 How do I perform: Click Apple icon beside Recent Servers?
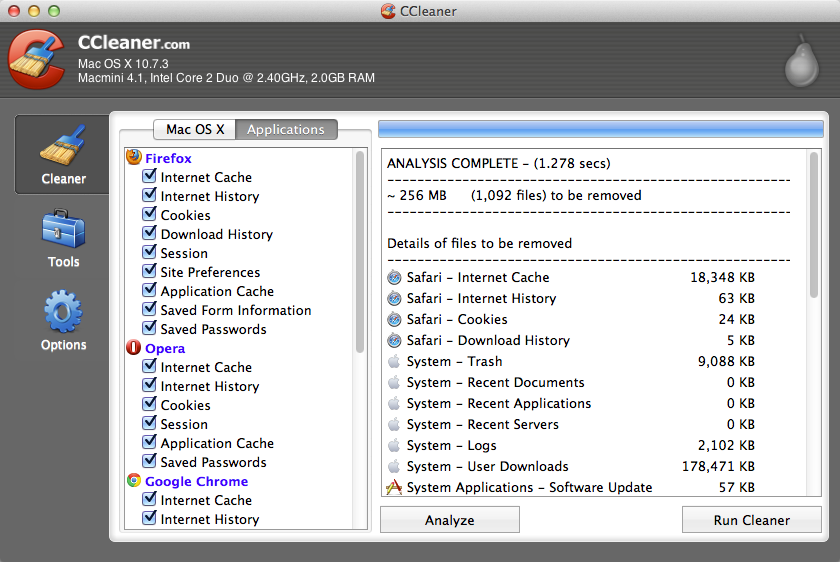394,424
